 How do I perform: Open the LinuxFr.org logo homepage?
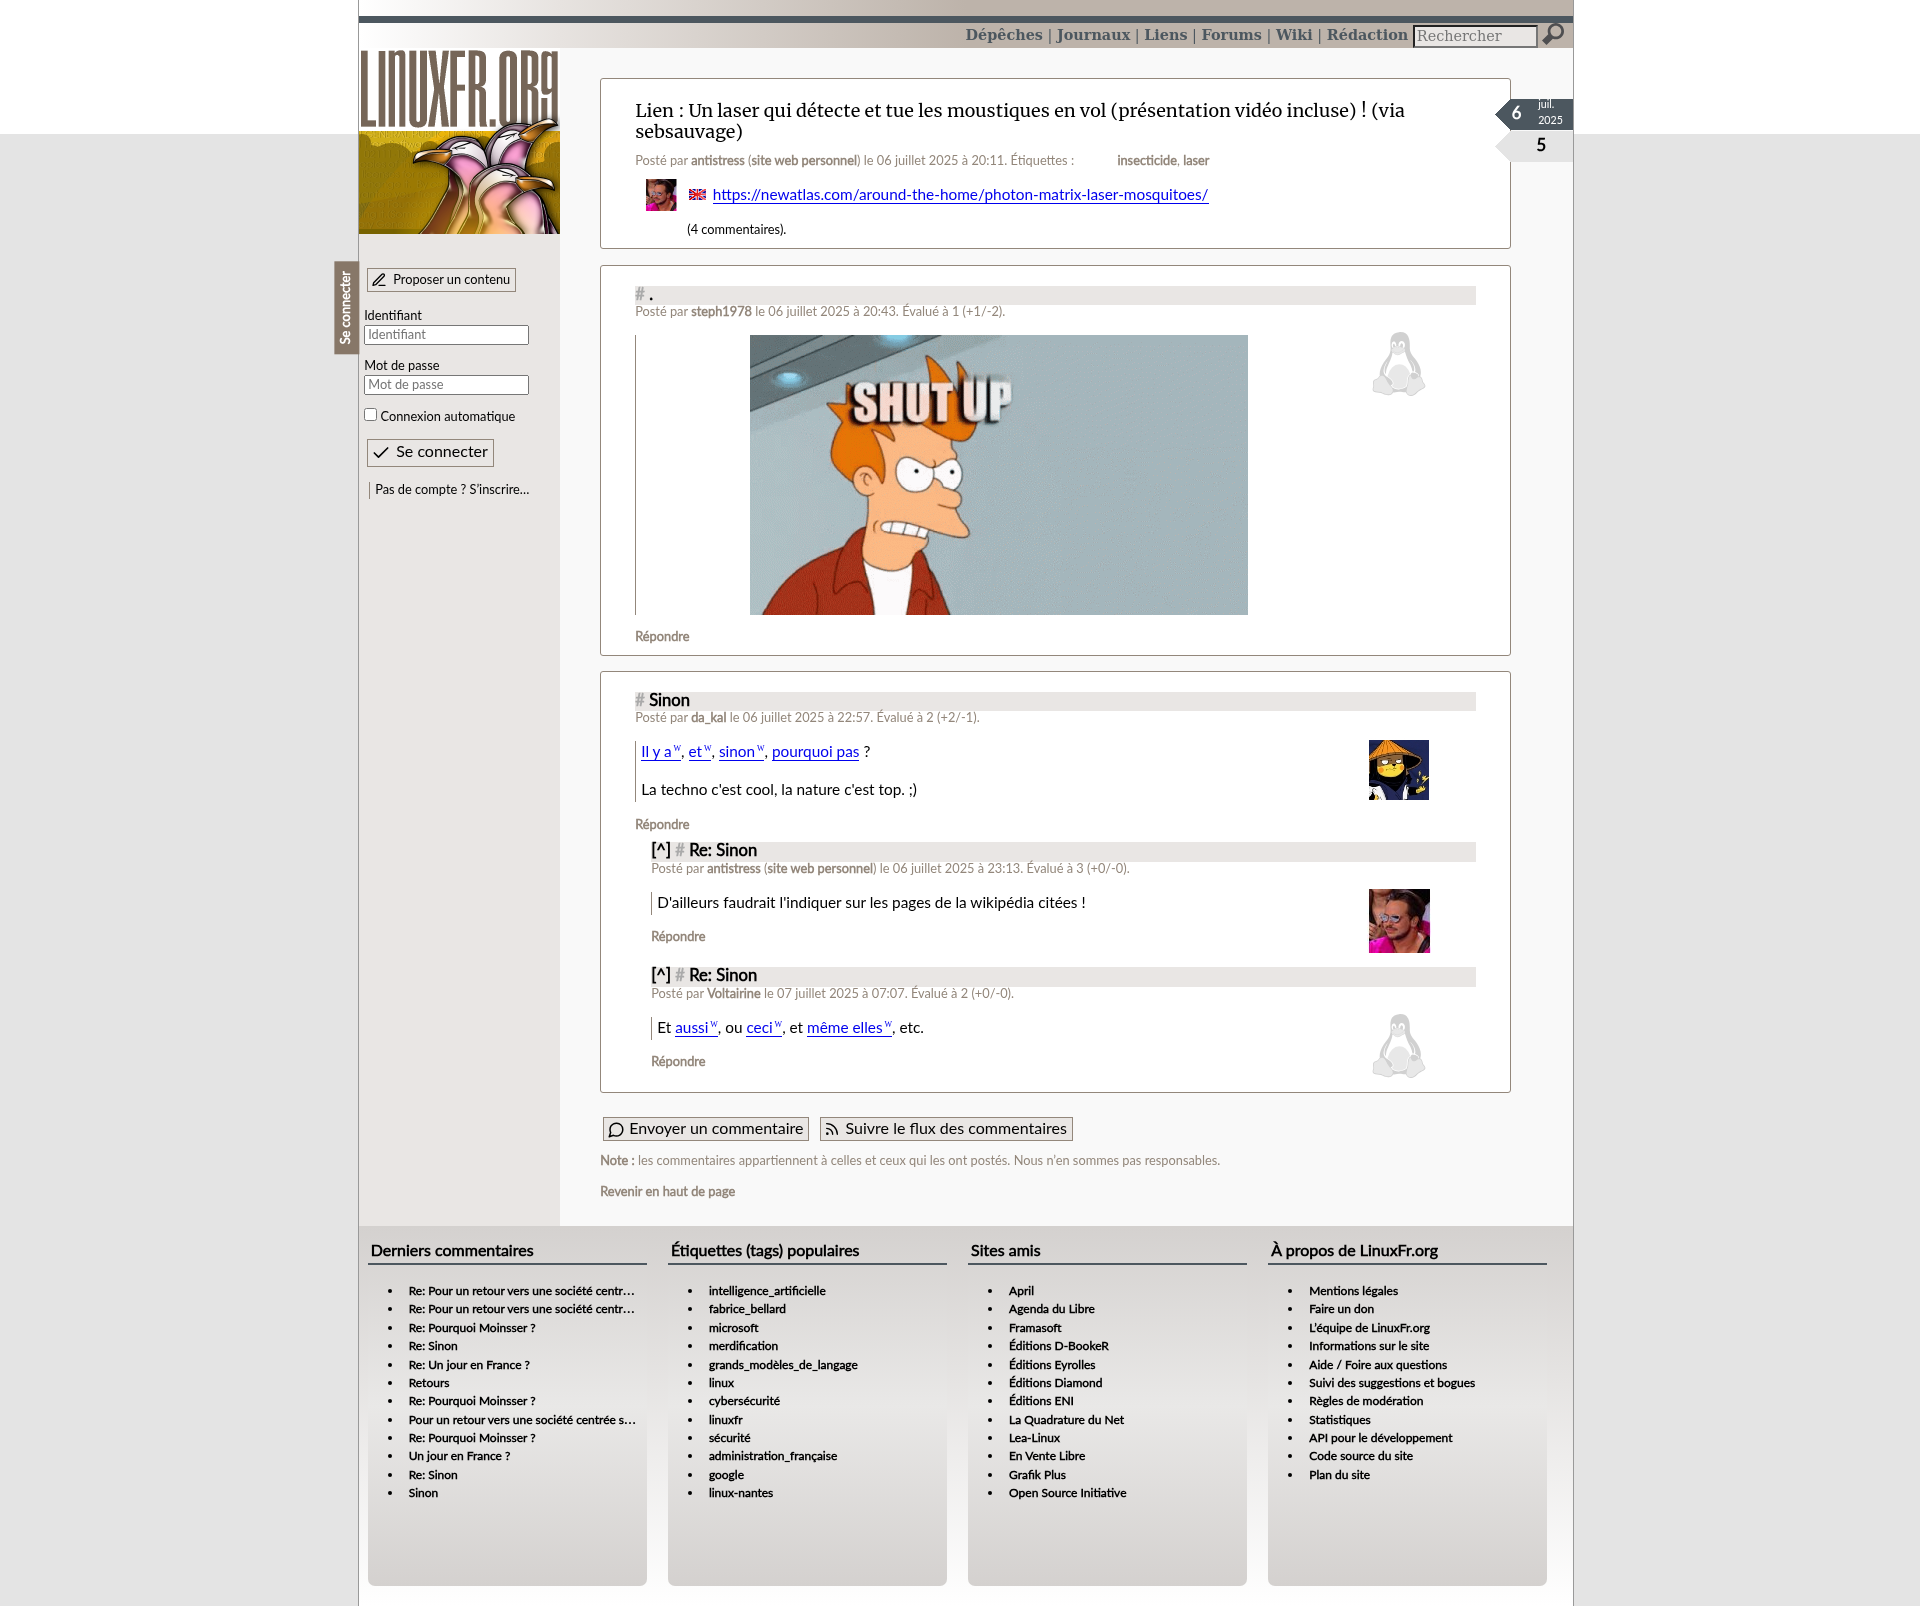tap(459, 142)
